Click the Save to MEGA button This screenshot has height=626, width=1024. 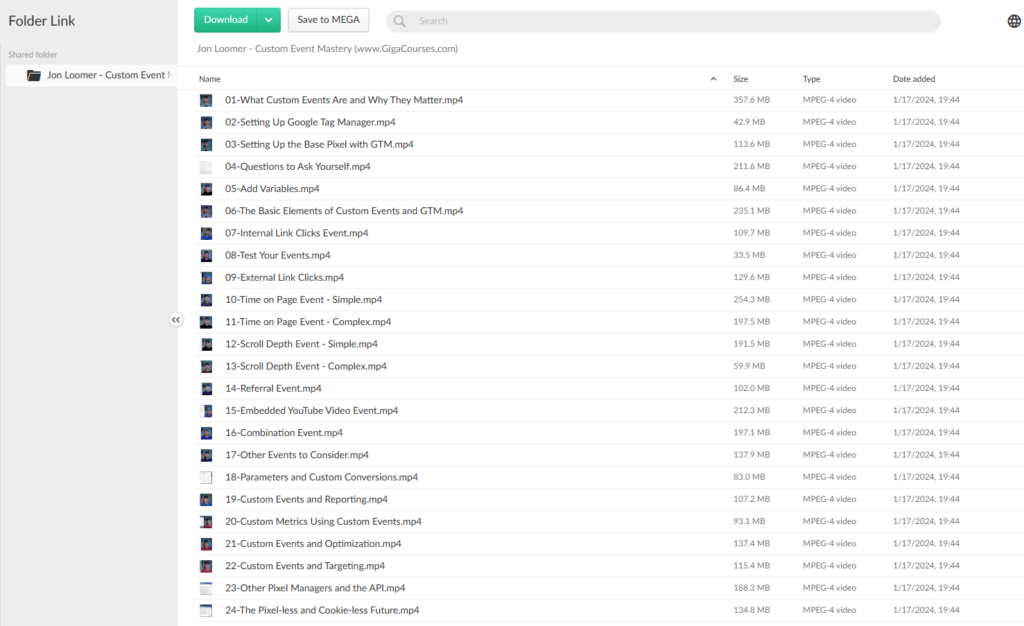328,20
